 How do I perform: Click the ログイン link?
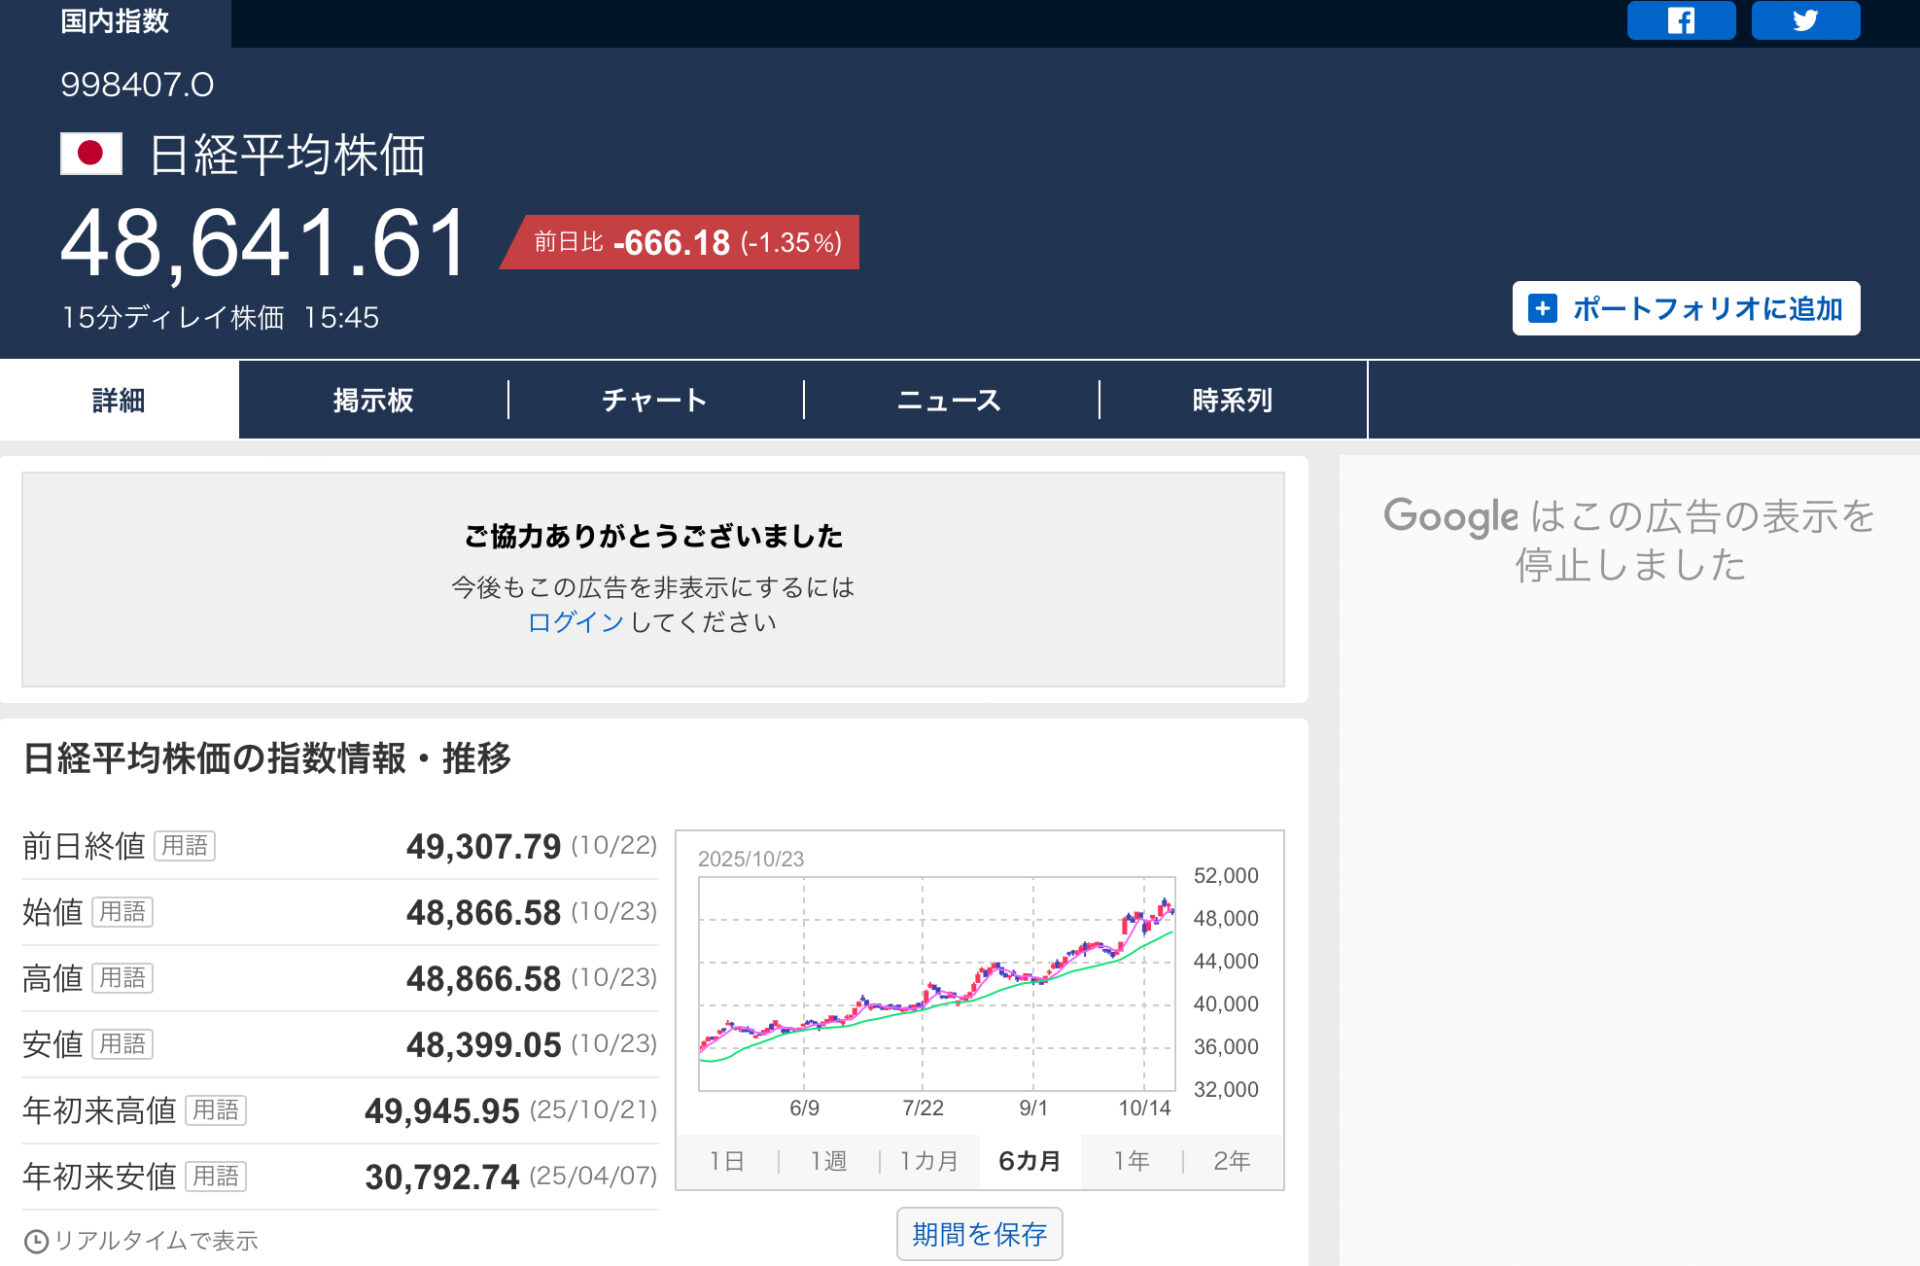coord(575,622)
